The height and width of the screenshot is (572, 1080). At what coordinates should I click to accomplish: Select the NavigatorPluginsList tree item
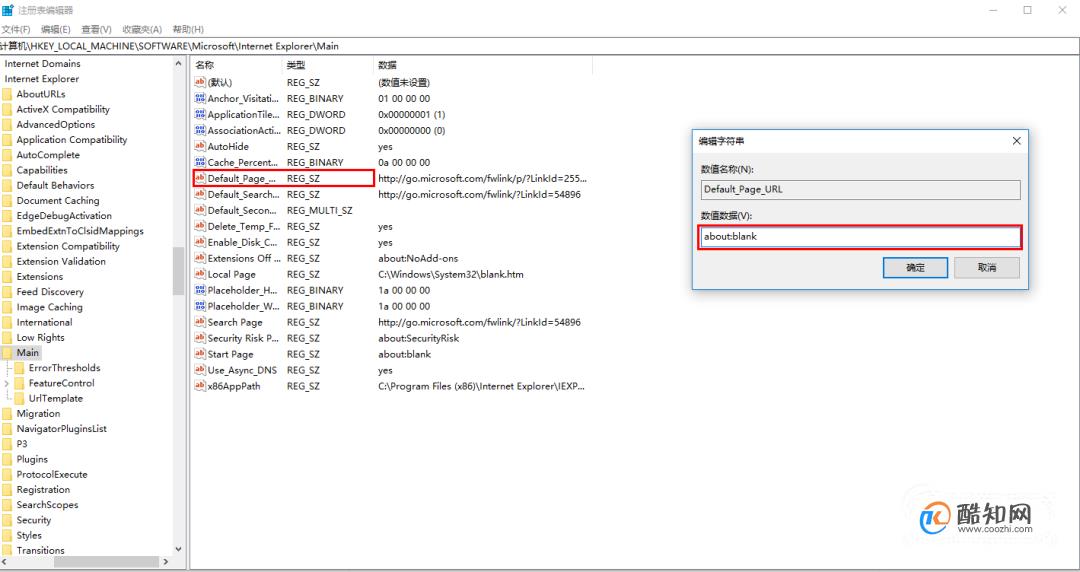click(62, 429)
